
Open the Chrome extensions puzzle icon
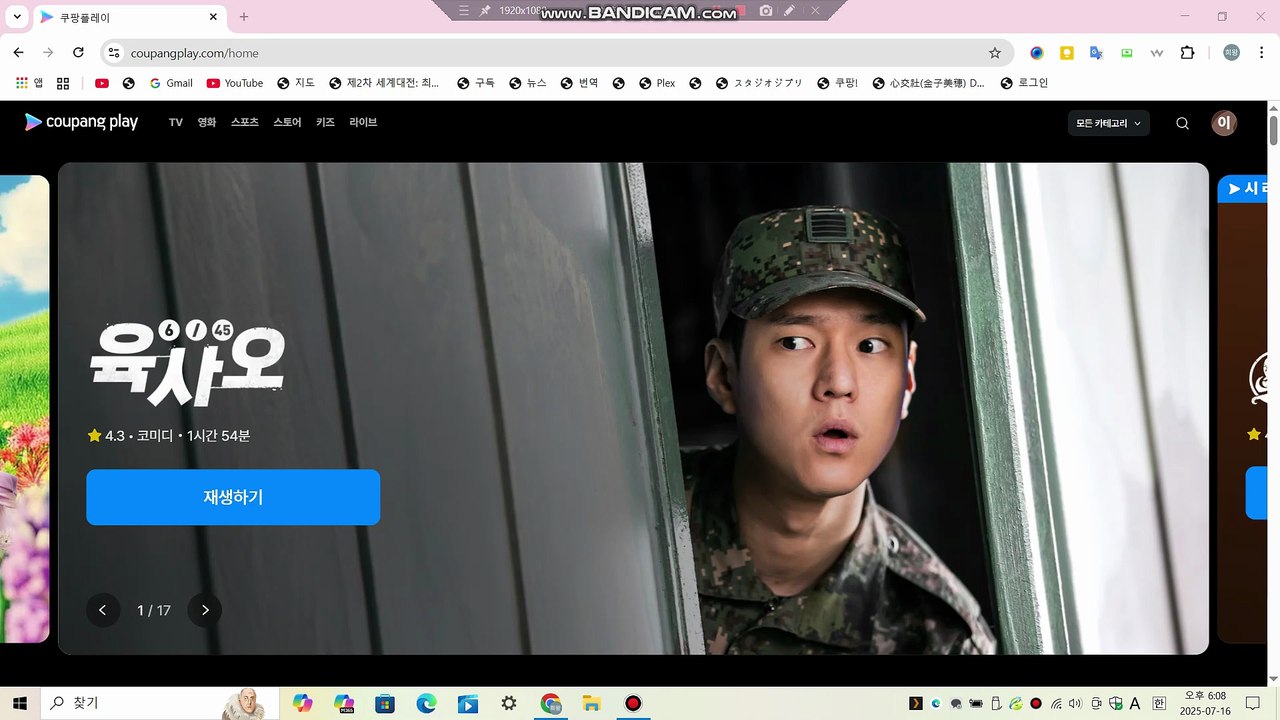point(1188,53)
